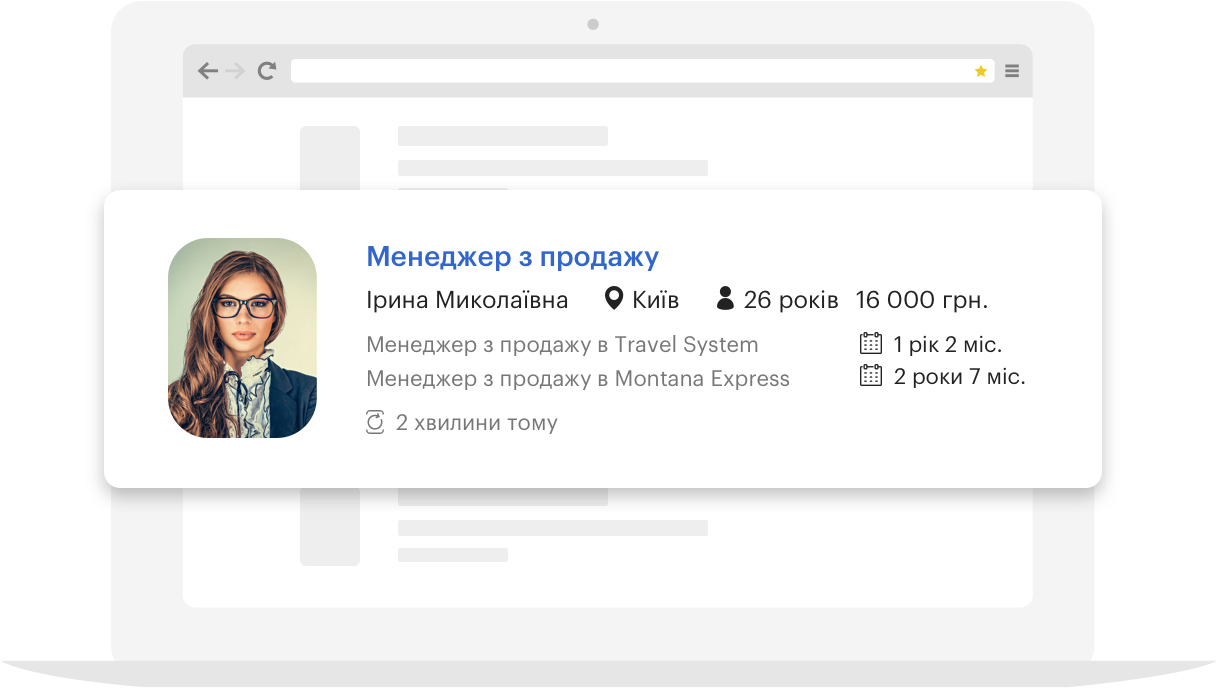This screenshot has width=1218, height=688.
Task: Select the name Ірина Миколаївна
Action: click(x=467, y=300)
